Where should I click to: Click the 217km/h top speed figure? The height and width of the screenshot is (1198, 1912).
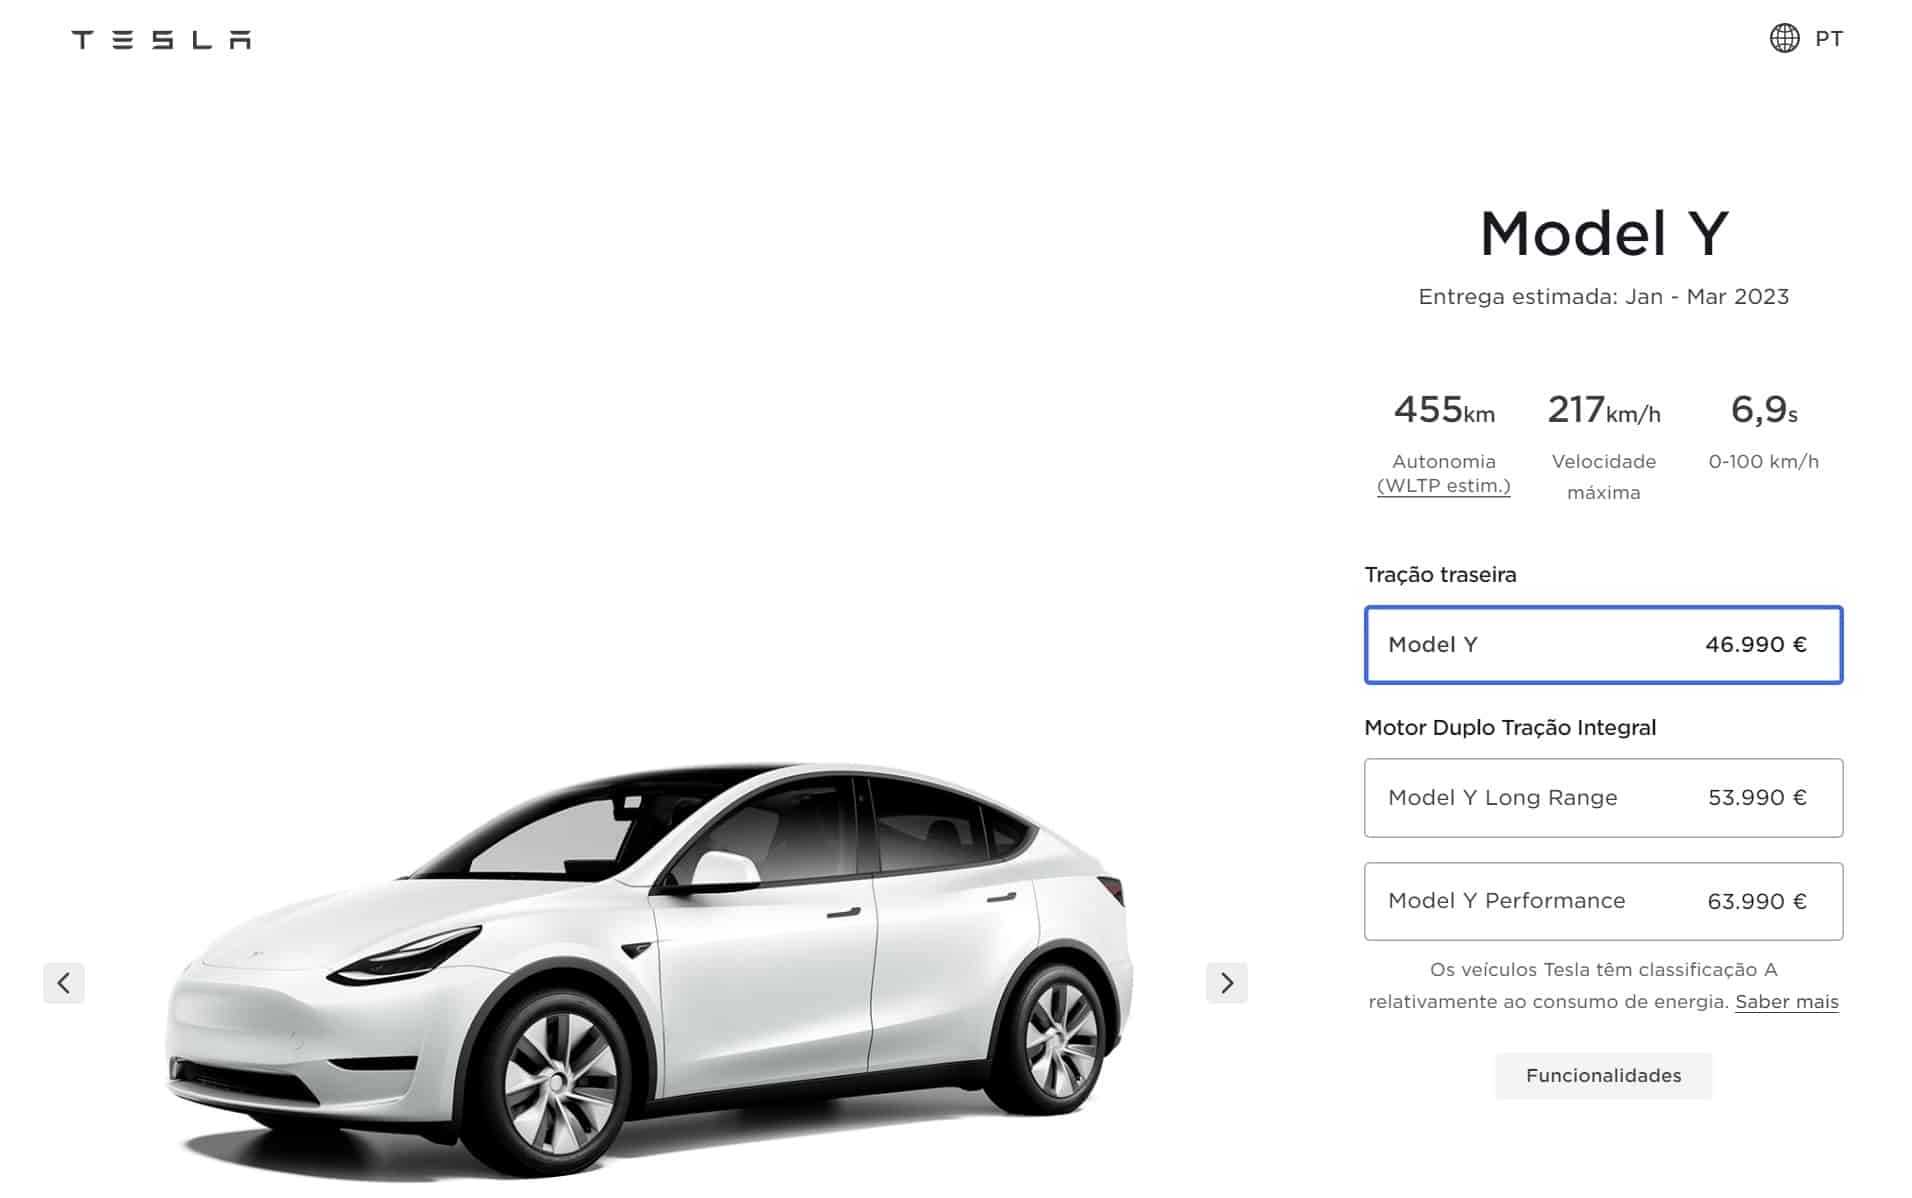point(1603,409)
